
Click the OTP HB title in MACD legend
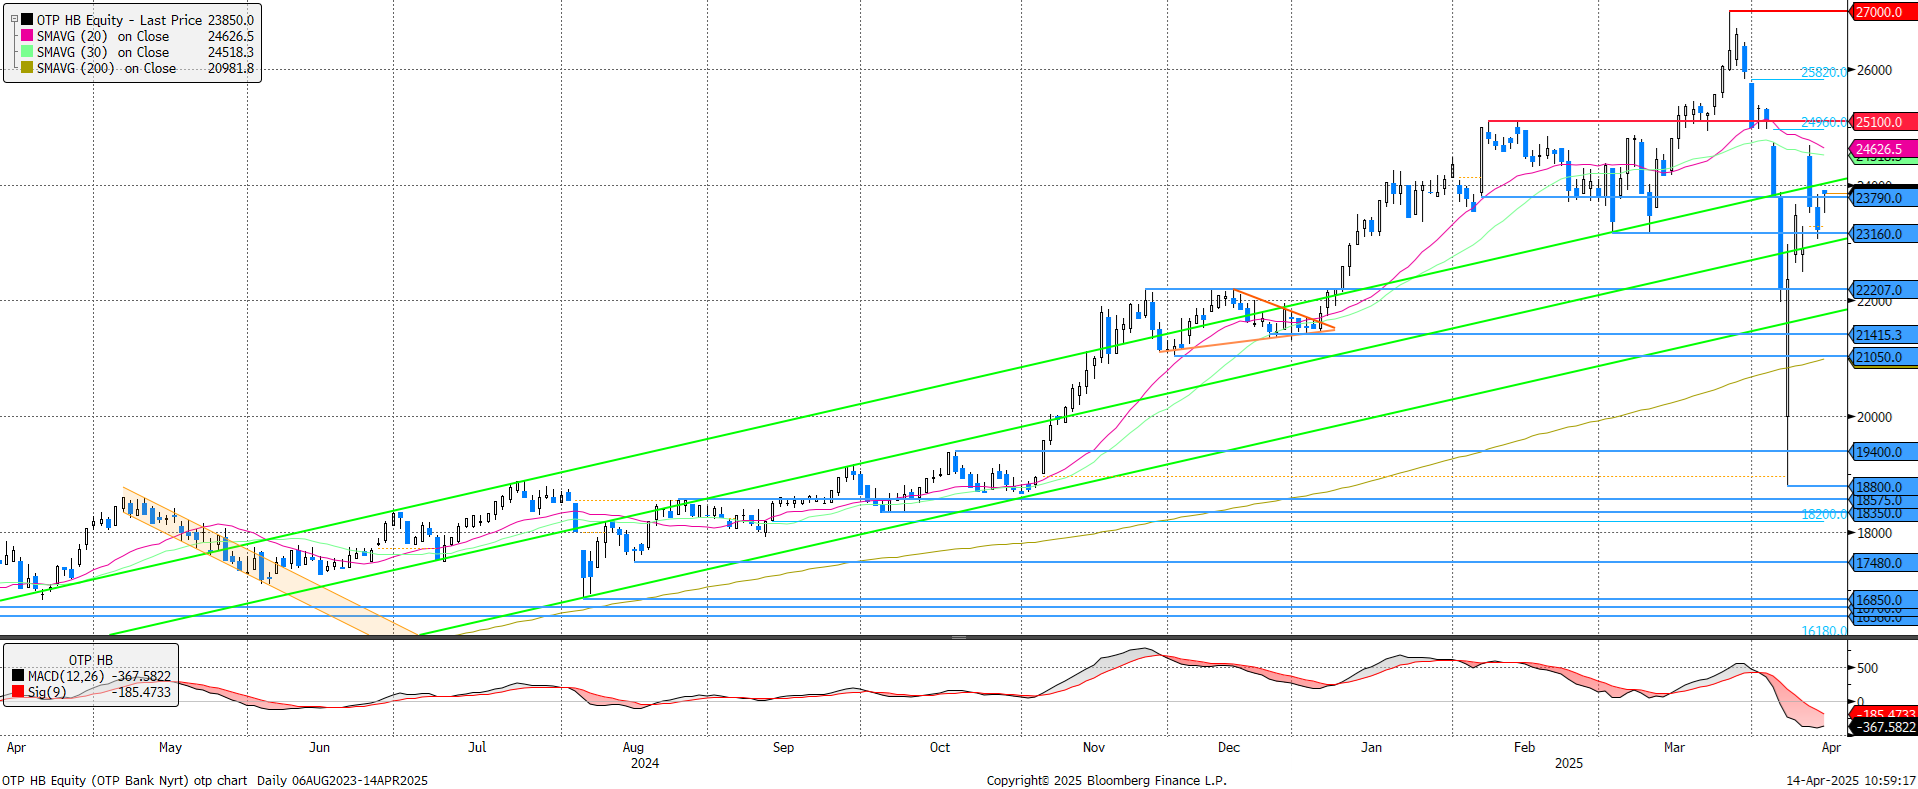pyautogui.click(x=91, y=660)
